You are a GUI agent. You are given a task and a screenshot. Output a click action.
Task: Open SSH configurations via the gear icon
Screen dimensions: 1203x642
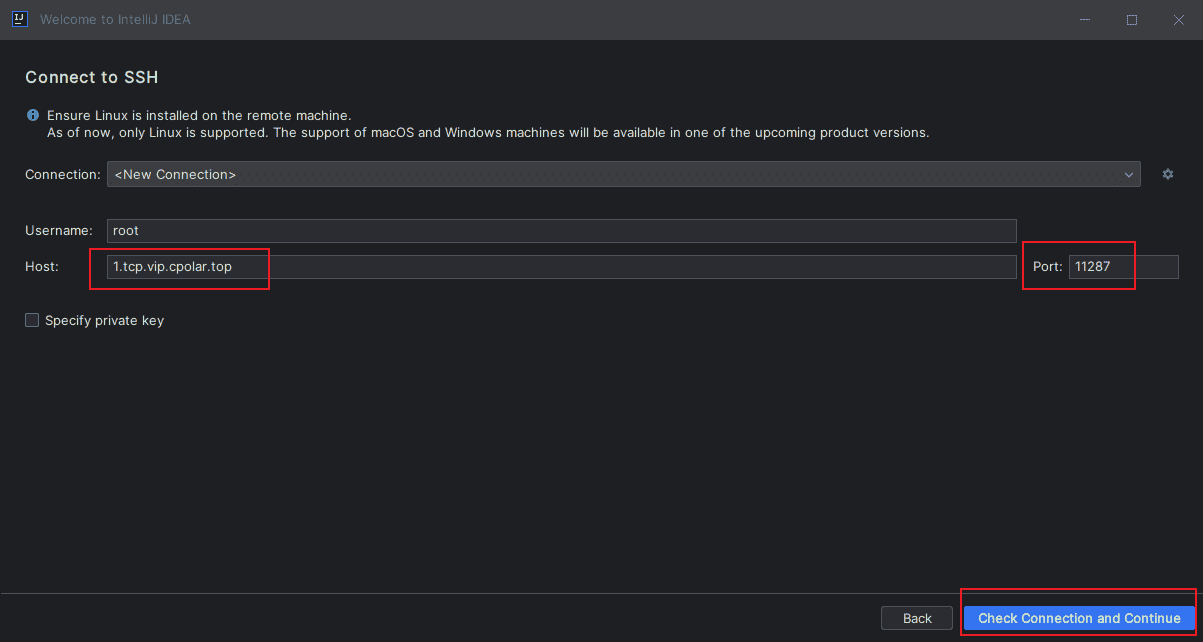[x=1167, y=173]
